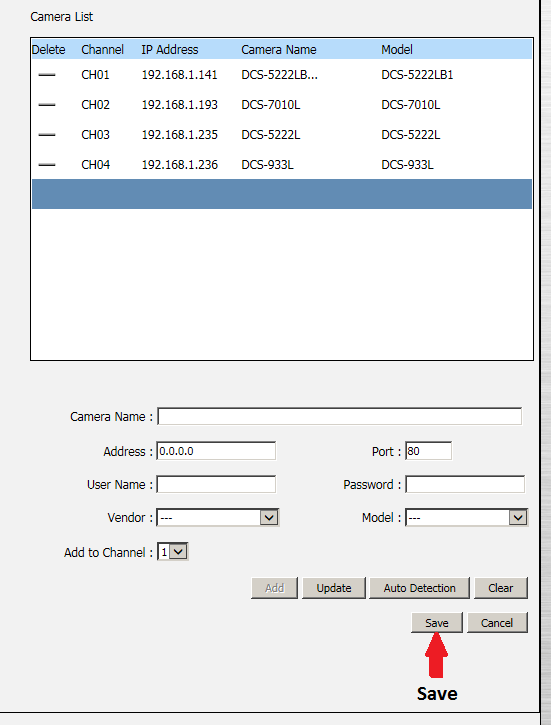Delete the CH04 DCS-933L camera entry
Viewport: 551px width, 725px height.
click(47, 165)
